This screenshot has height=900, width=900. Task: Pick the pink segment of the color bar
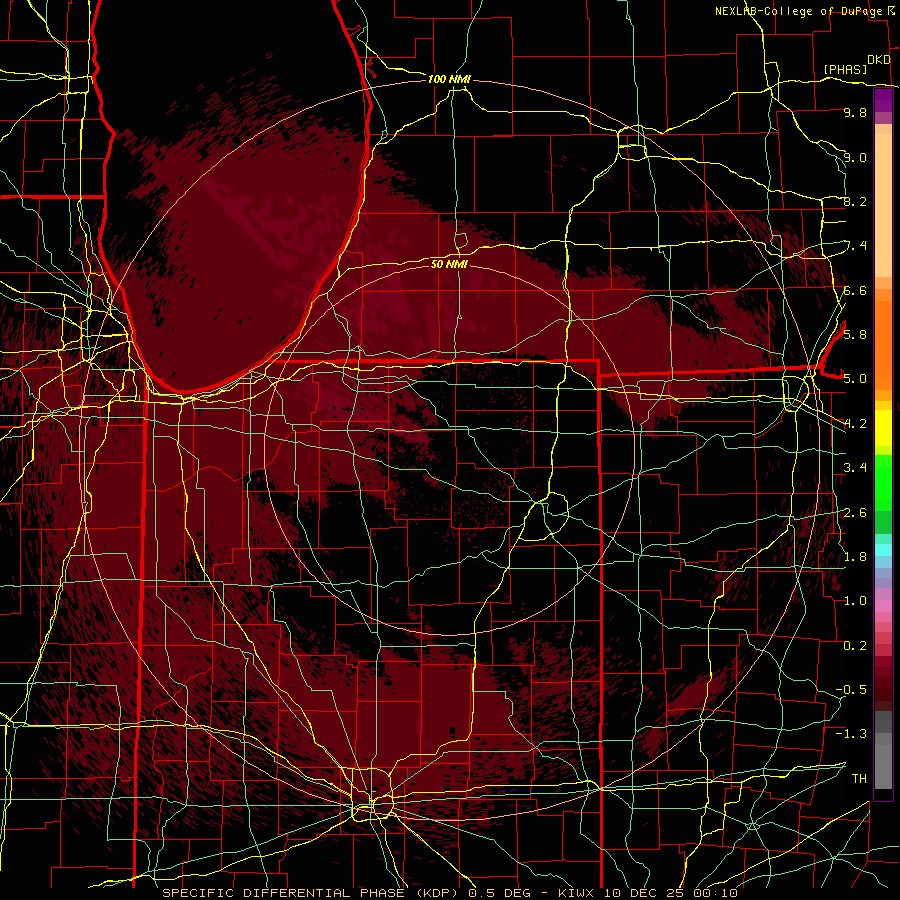click(x=883, y=606)
